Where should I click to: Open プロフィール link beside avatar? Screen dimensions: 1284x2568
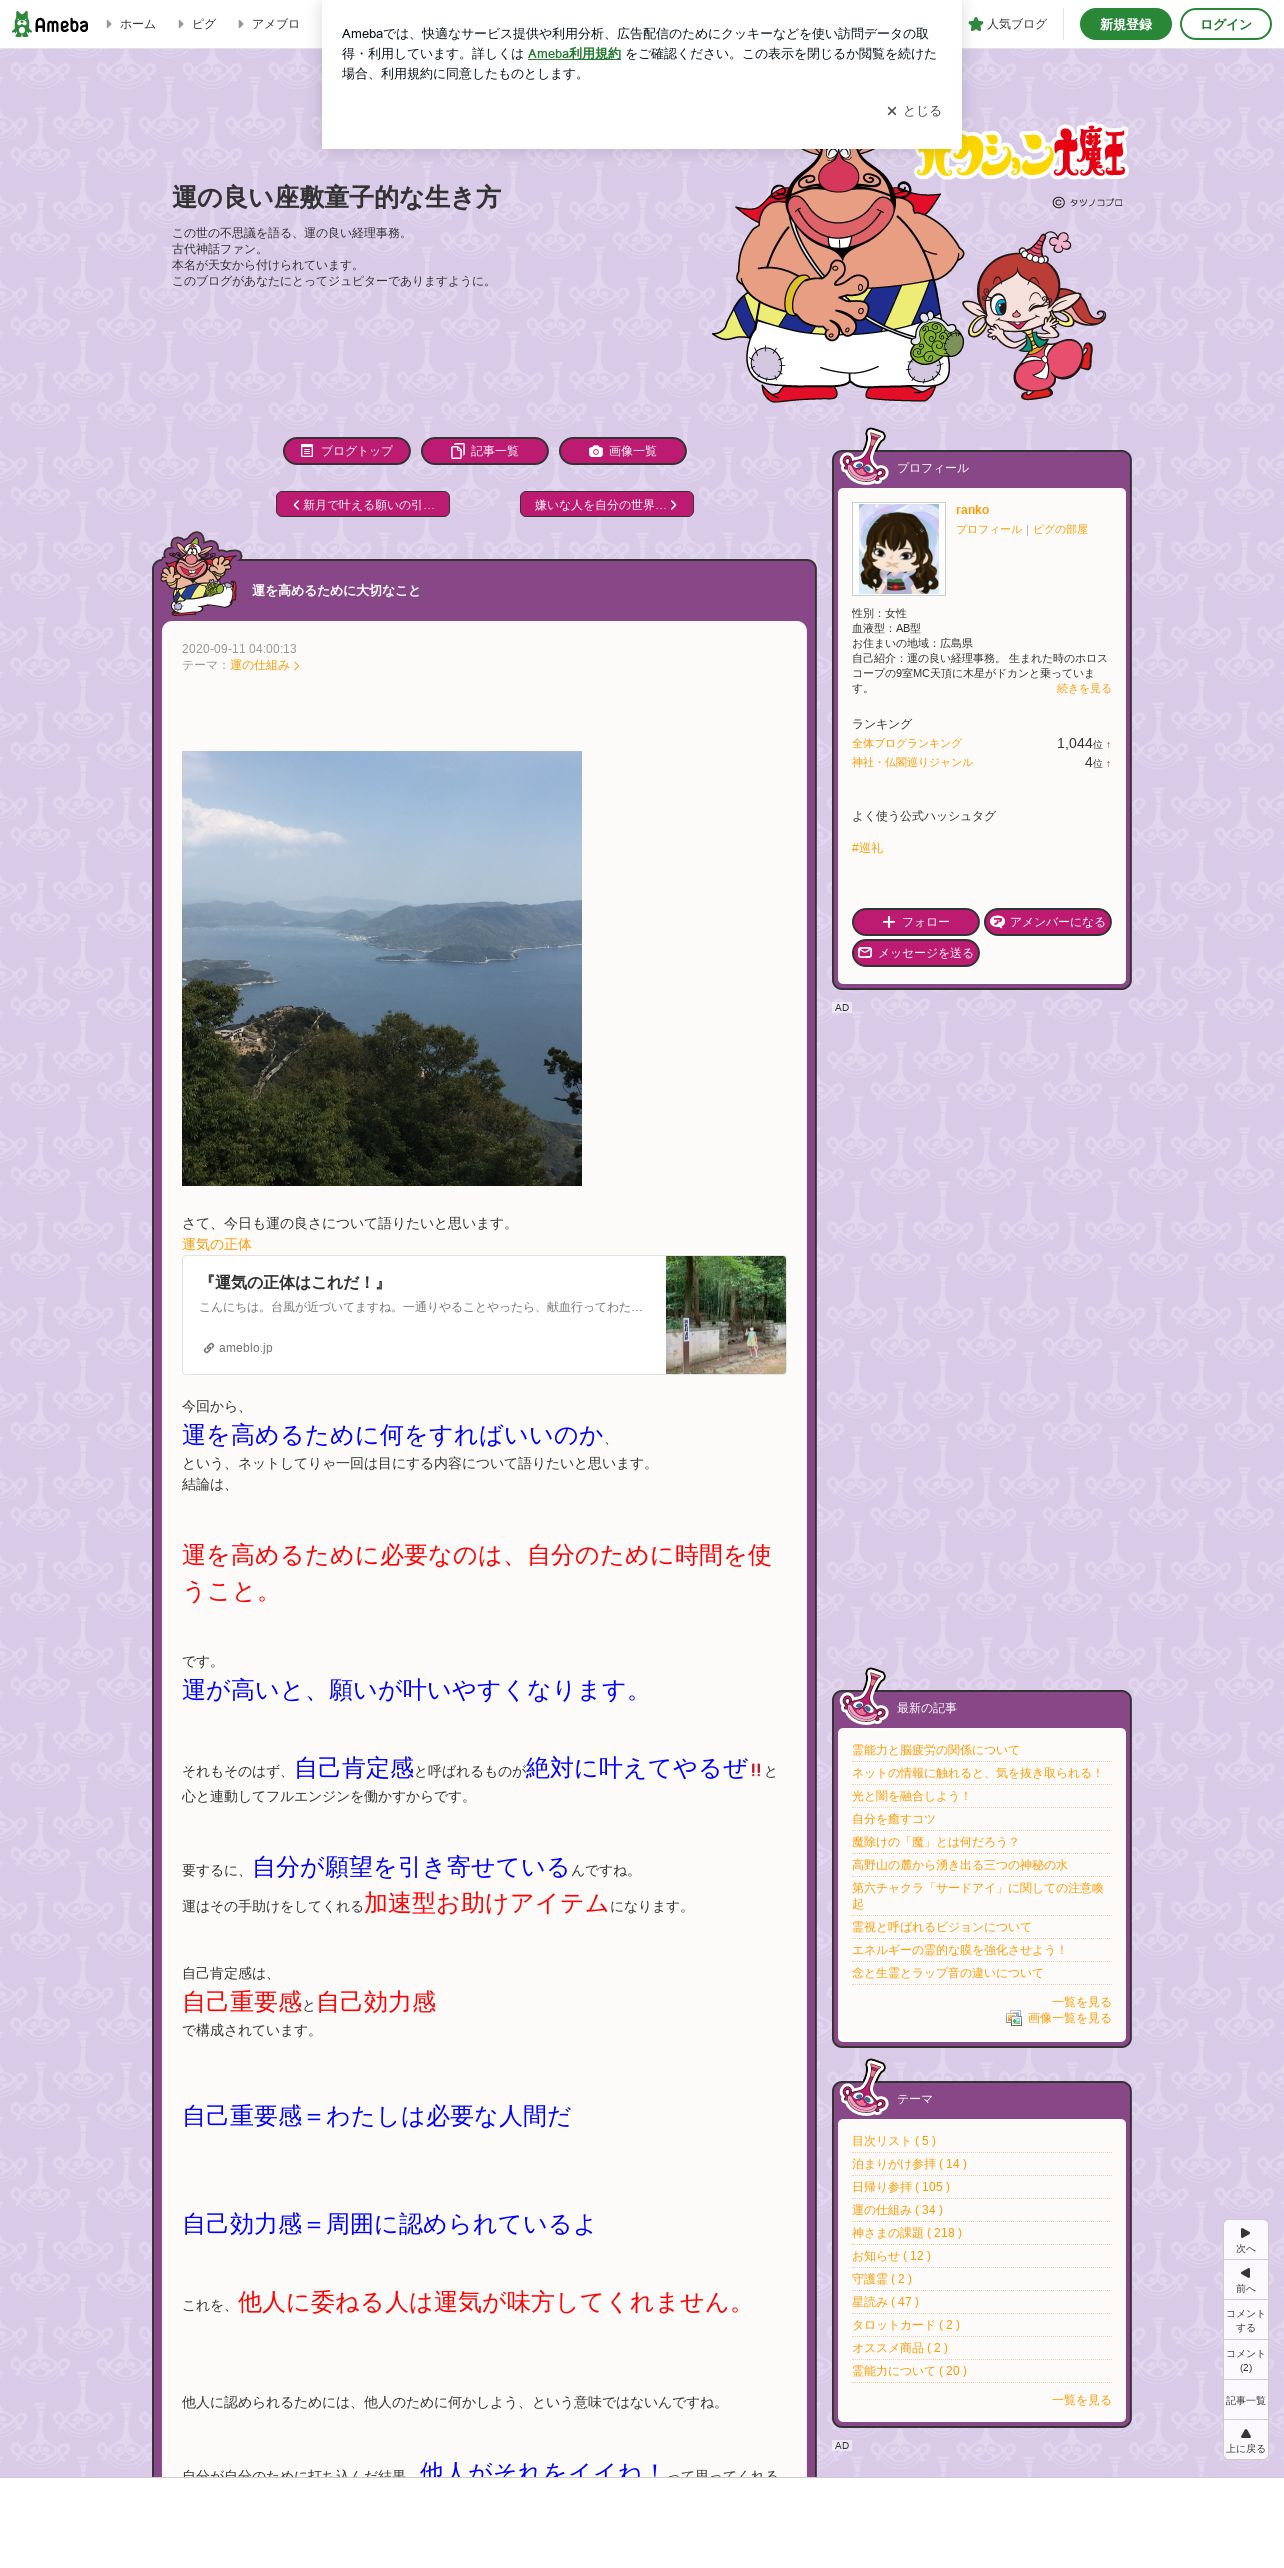click(988, 529)
